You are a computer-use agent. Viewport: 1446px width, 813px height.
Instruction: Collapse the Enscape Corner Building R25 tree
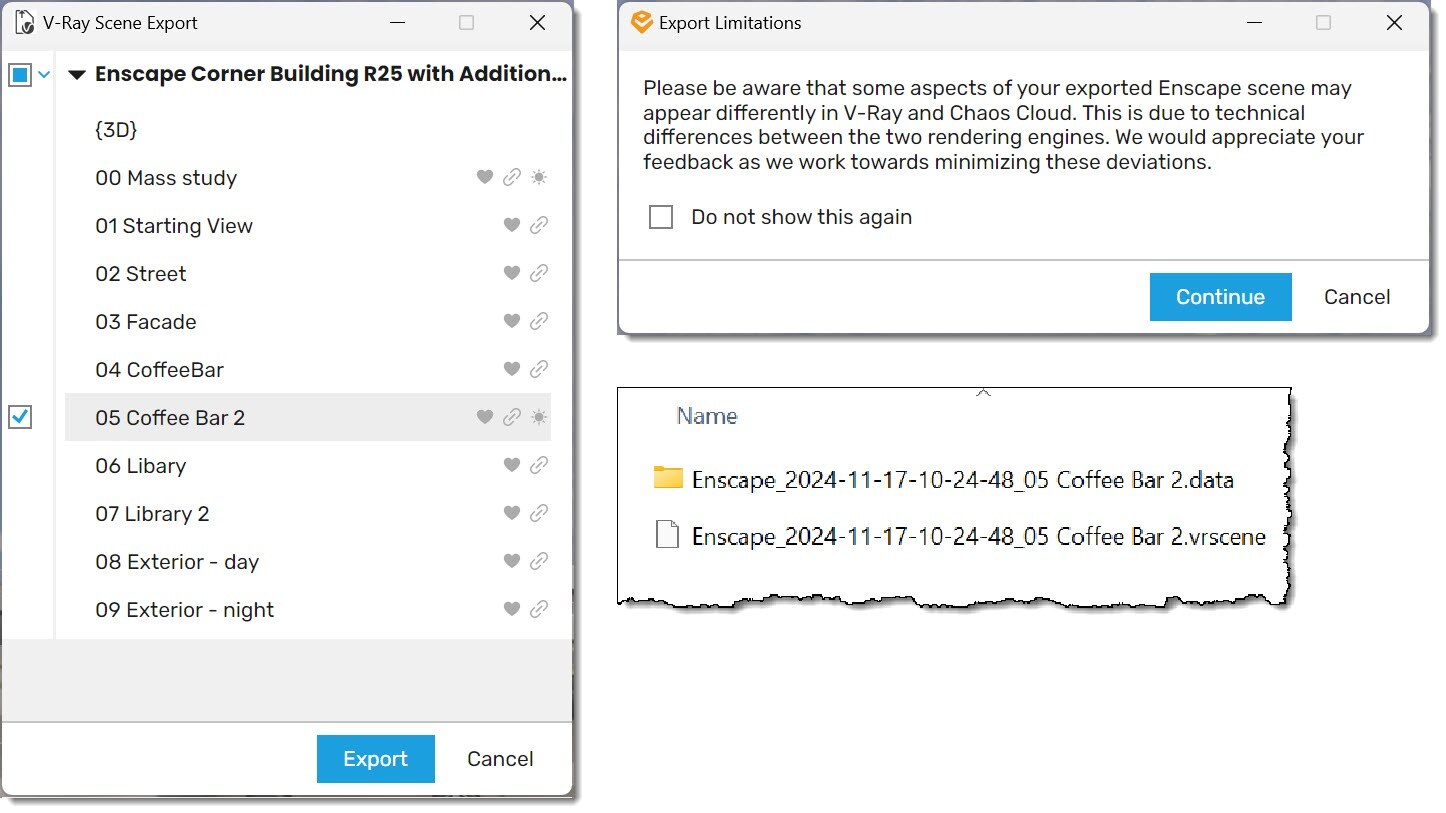click(x=77, y=73)
